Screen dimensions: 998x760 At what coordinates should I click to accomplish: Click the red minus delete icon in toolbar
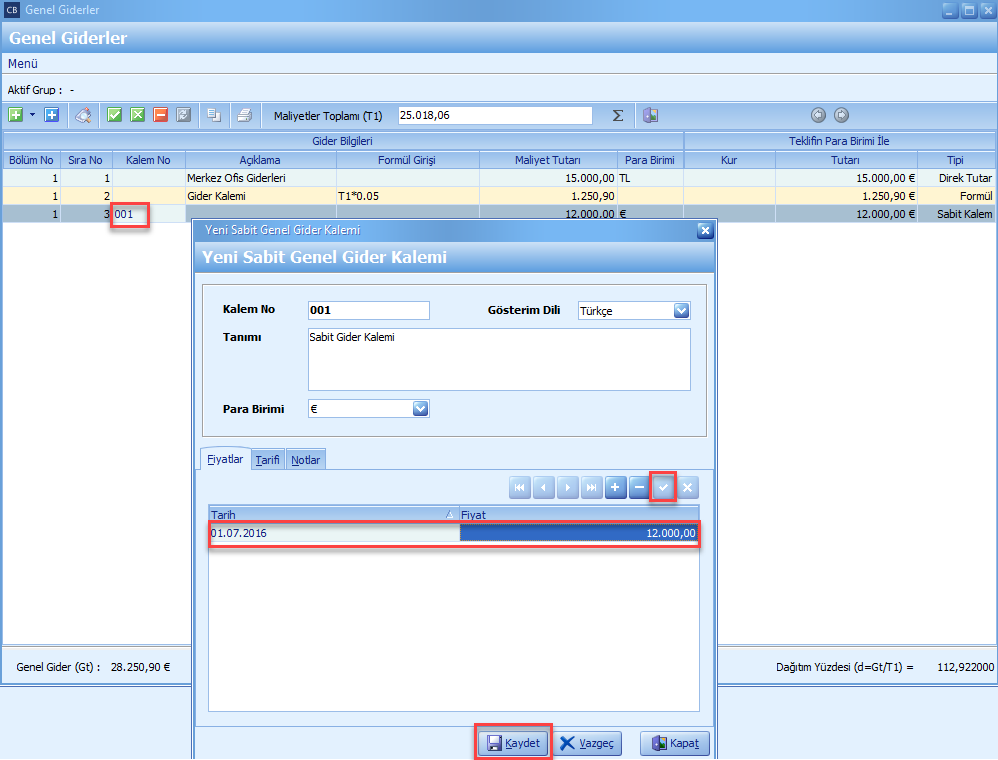click(160, 115)
